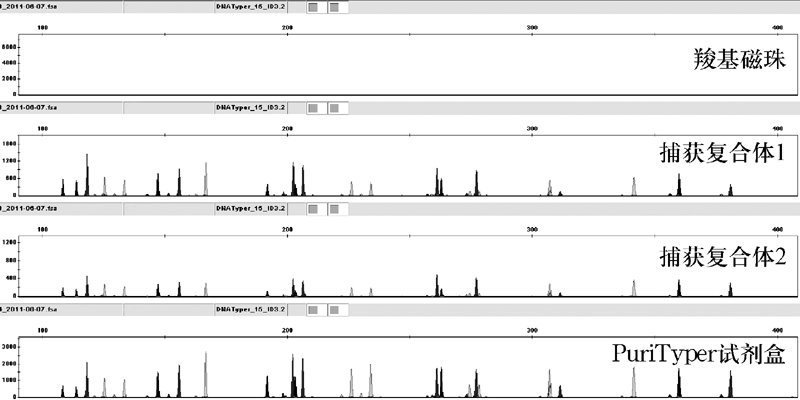Viewport: 800px width, 400px height.
Task: Click the 200 size marker above 羧基磁珠 panel
Action: 288,28
